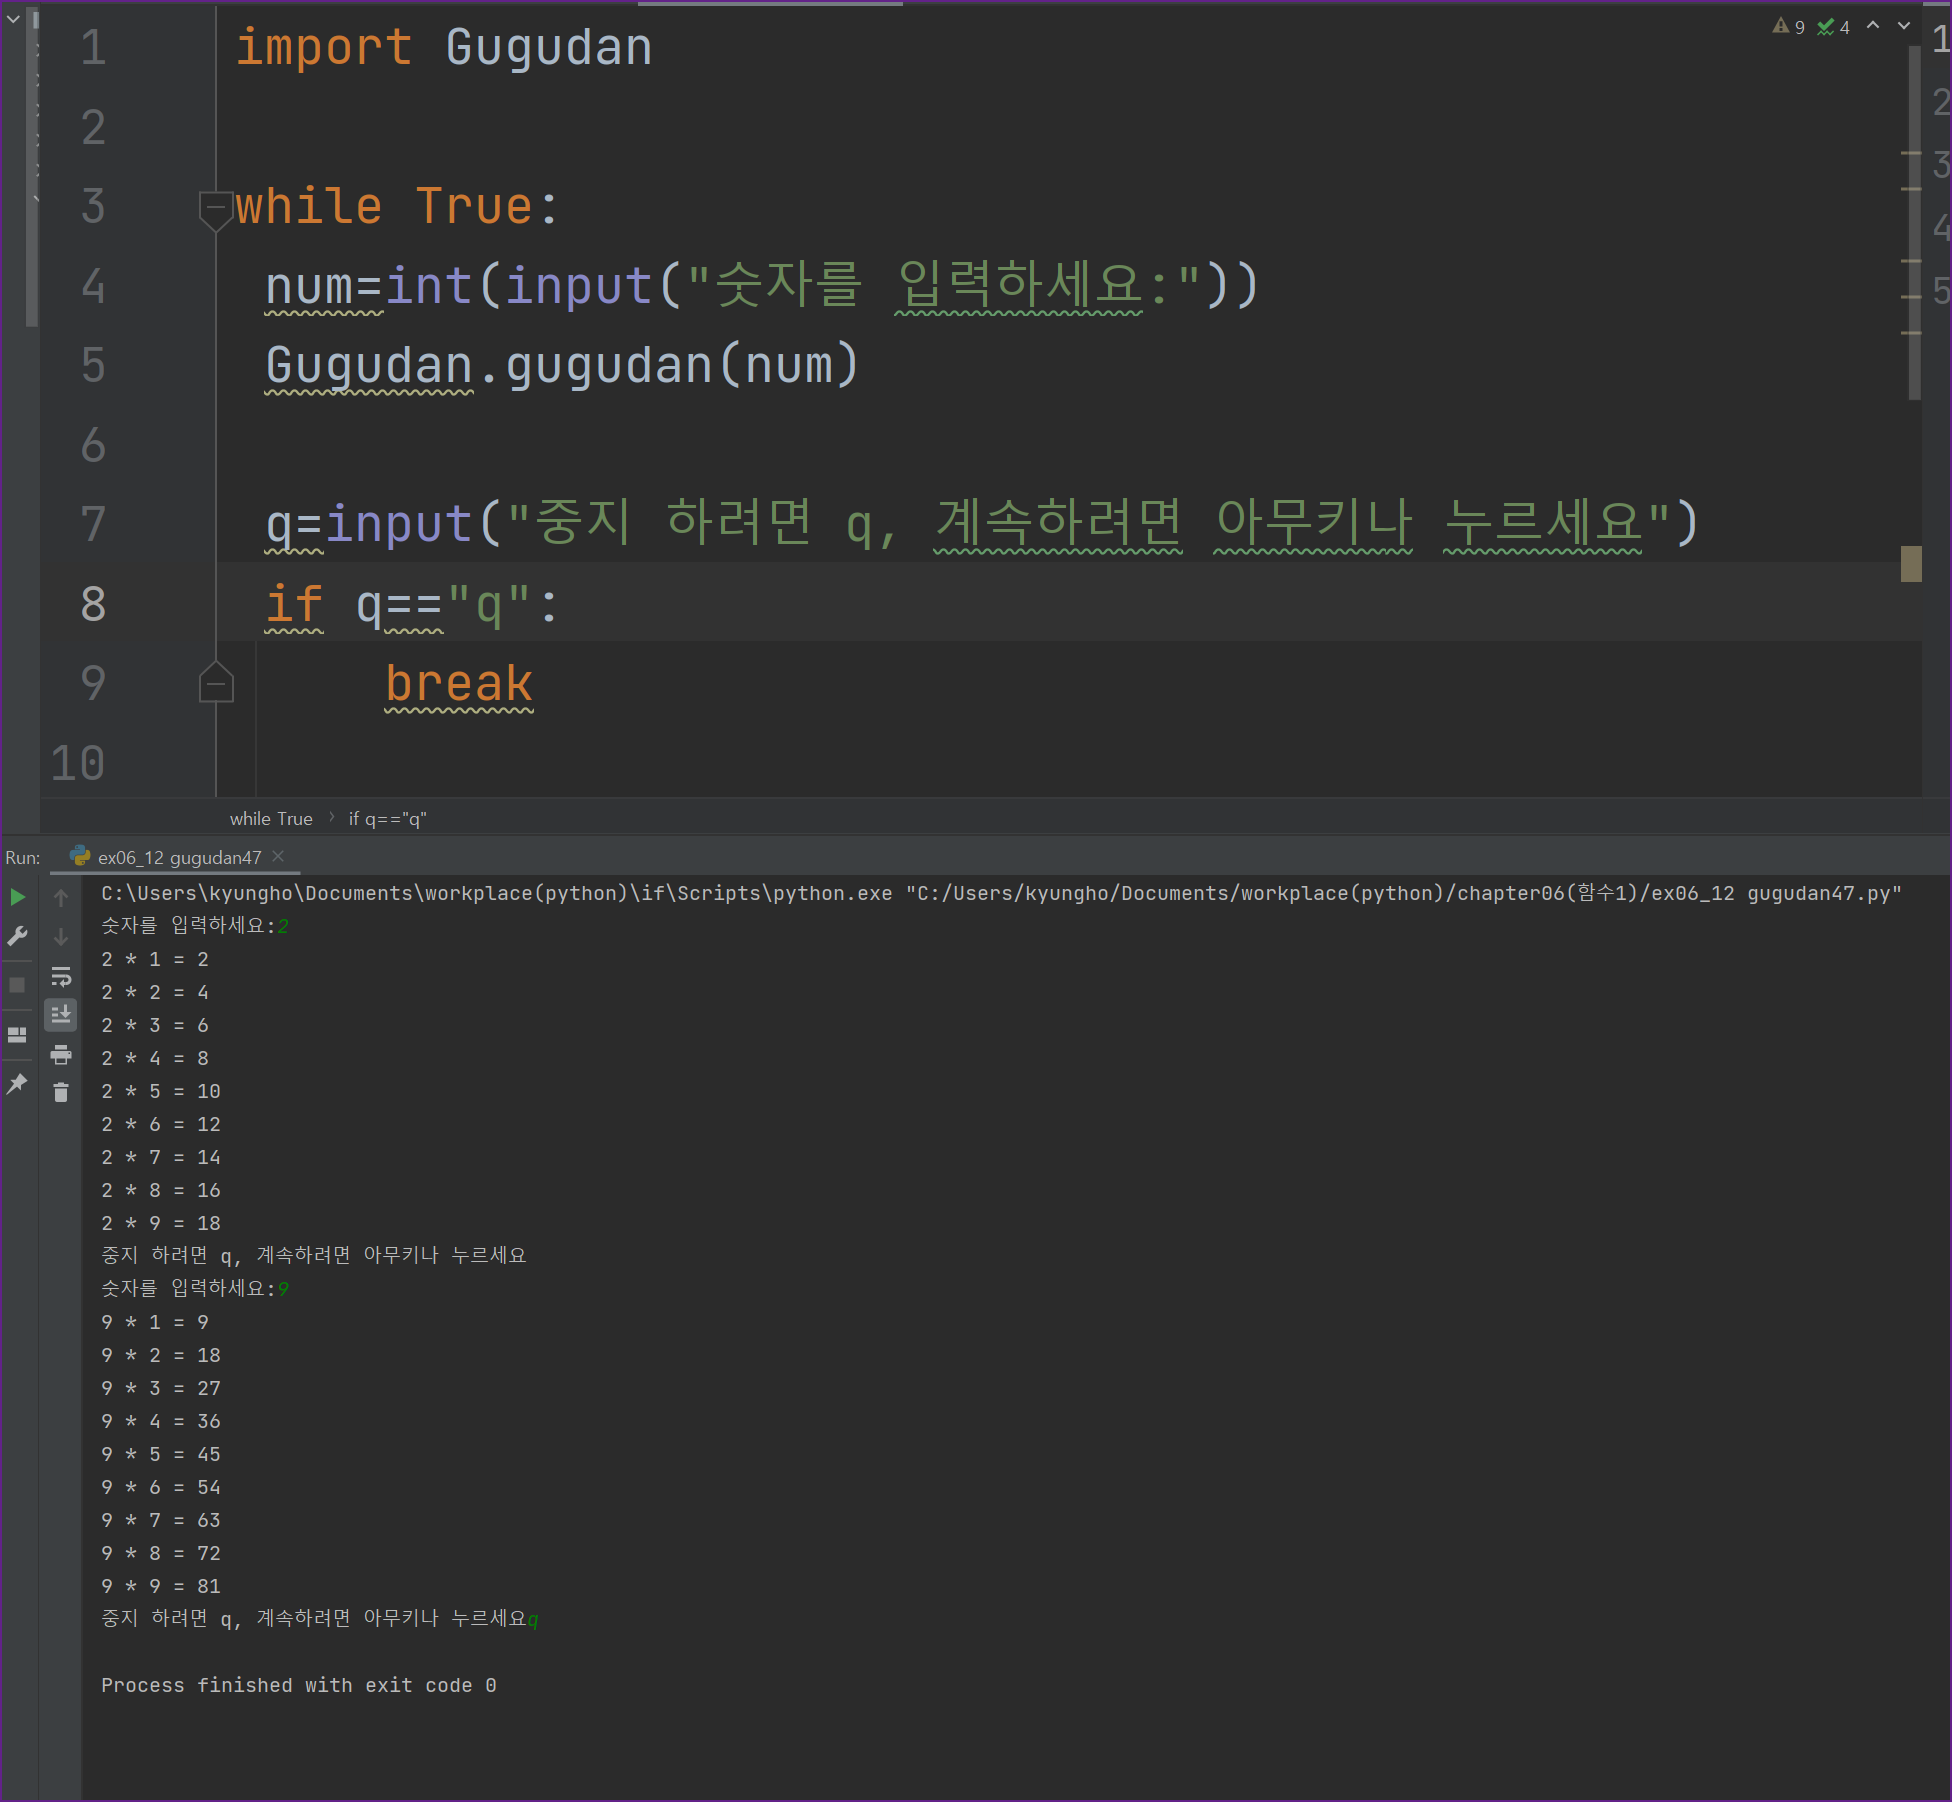The width and height of the screenshot is (1952, 1802).
Task: Click the 9 warnings inspection indicator
Action: click(1789, 27)
